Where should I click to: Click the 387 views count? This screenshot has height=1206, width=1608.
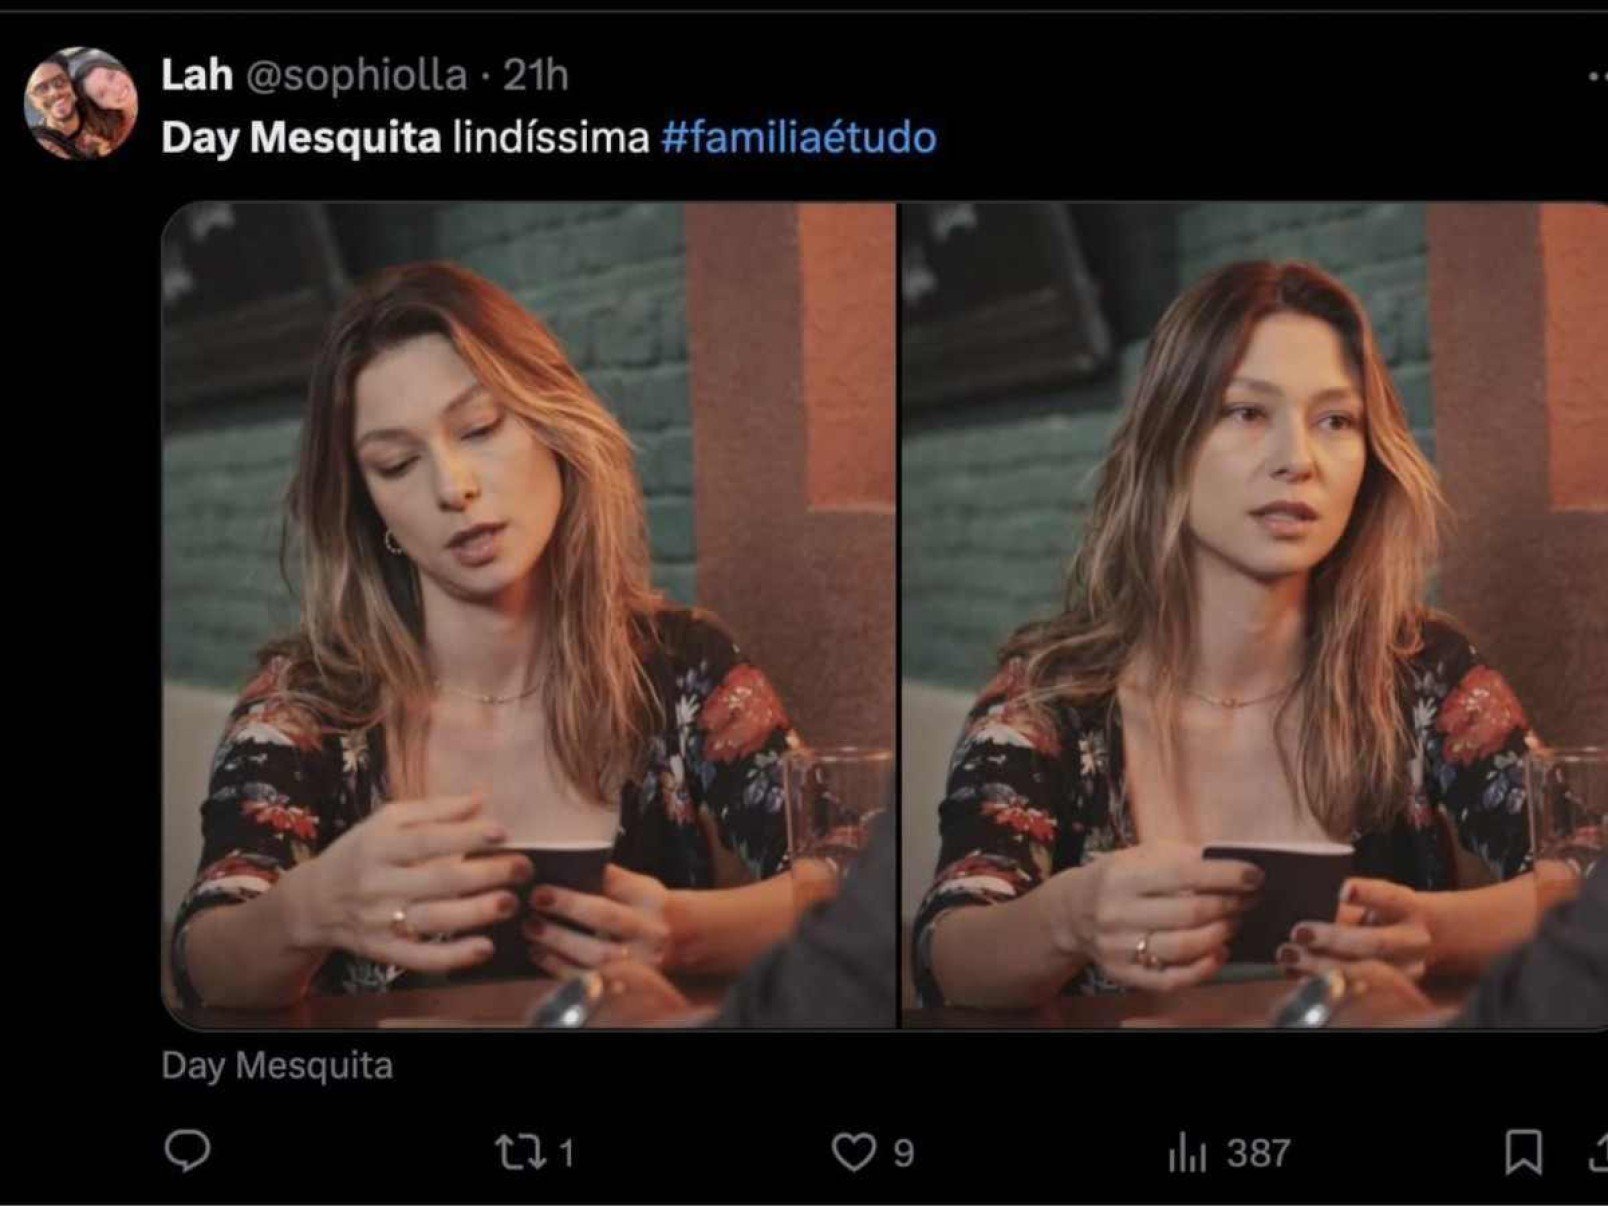click(1258, 1153)
